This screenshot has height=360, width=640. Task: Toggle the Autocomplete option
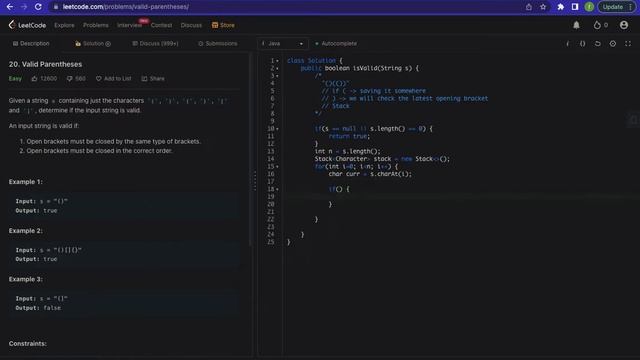pyautogui.click(x=336, y=44)
